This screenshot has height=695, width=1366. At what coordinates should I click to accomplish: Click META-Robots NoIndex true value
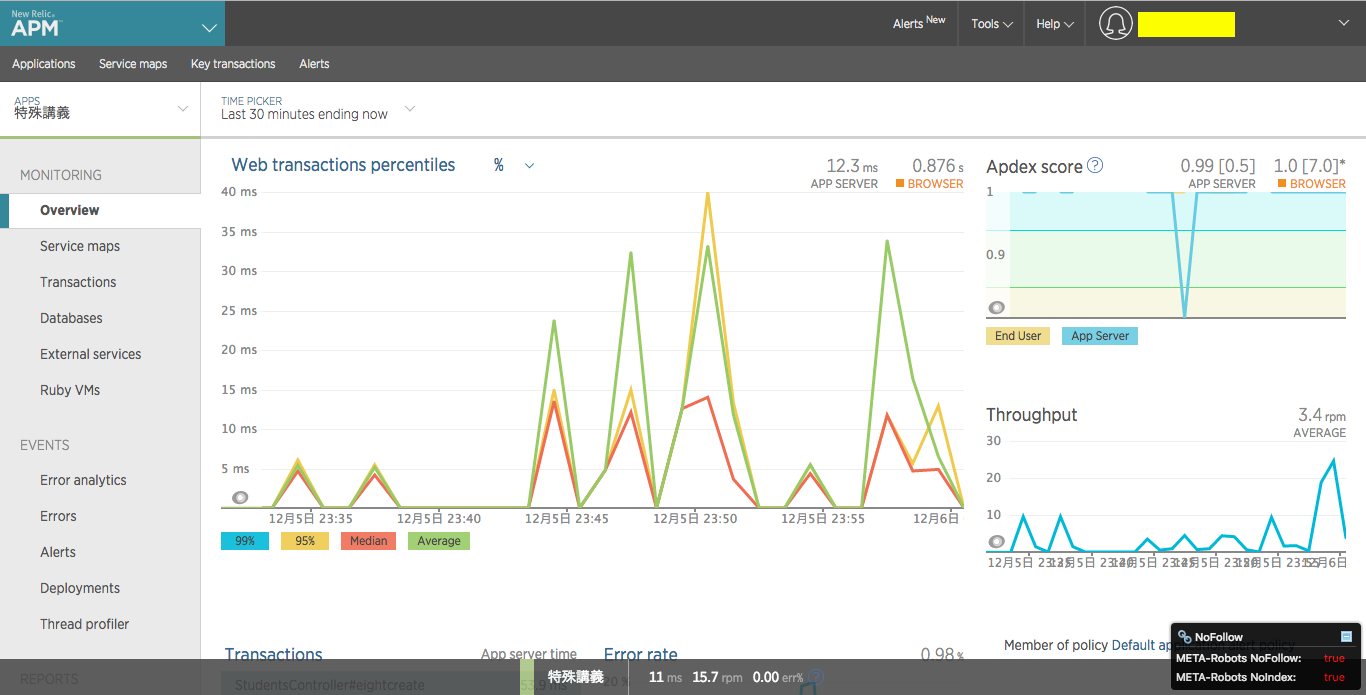1334,677
